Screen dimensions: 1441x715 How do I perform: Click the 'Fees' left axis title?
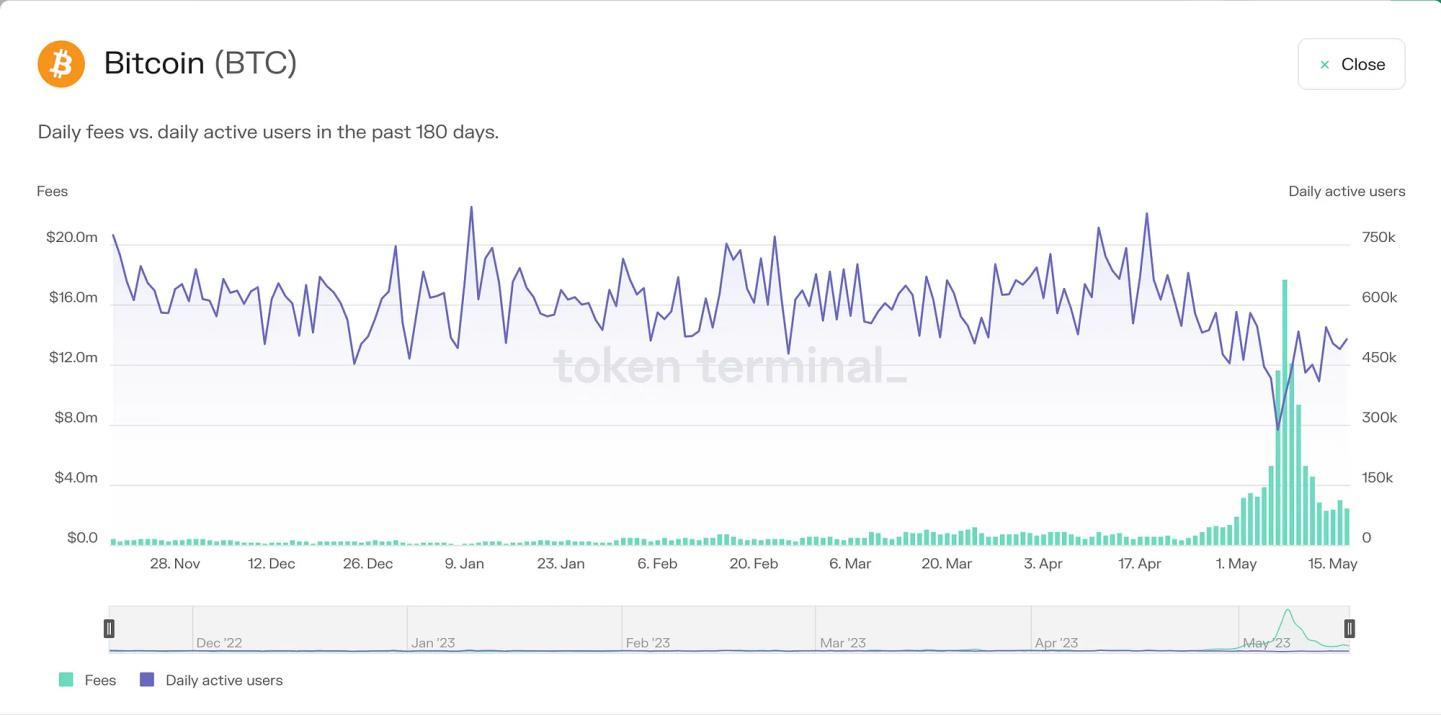click(x=52, y=191)
